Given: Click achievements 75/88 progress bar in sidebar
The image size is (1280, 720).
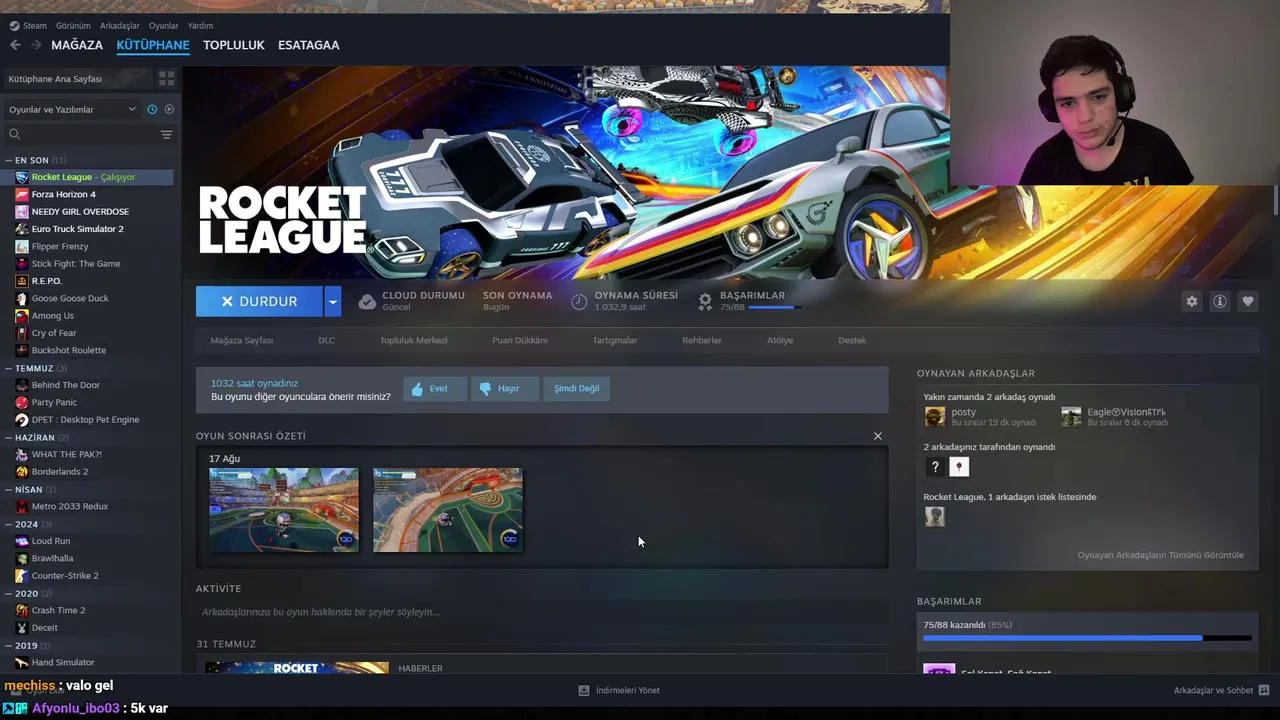Looking at the screenshot, I should [1087, 637].
